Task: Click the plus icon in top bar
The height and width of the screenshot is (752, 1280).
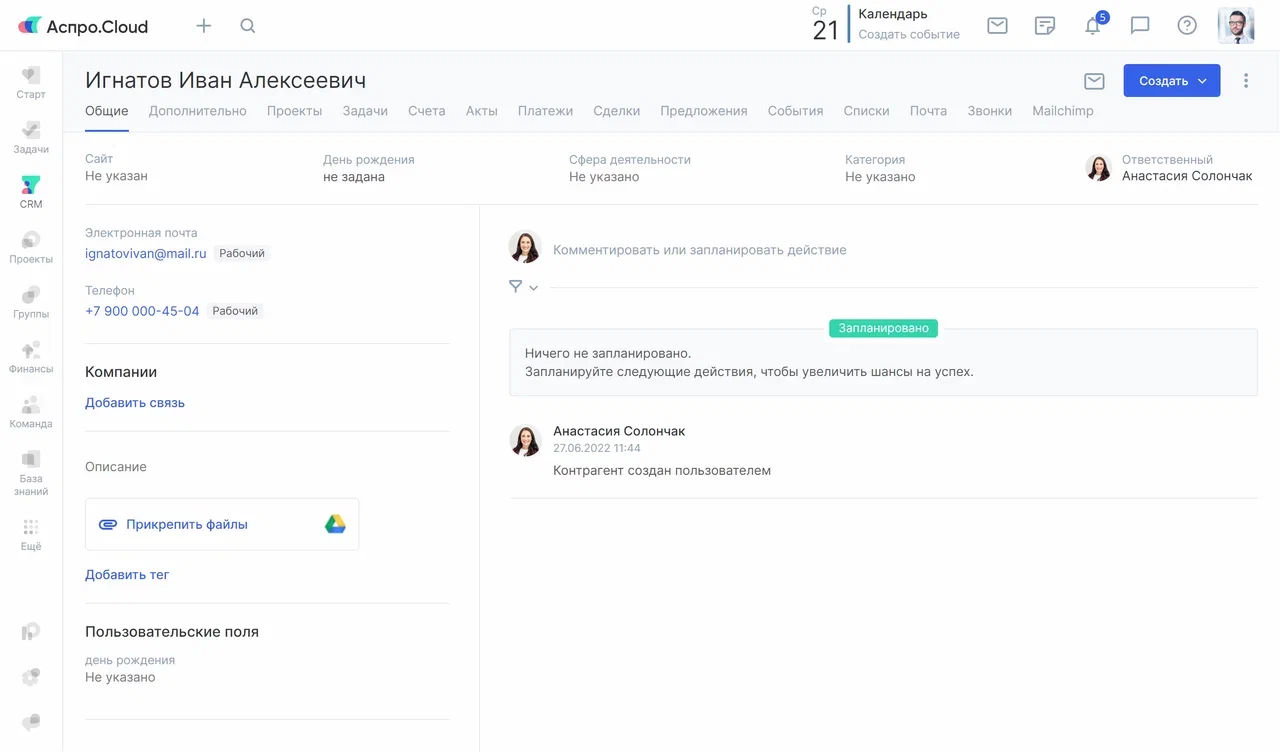Action: [x=204, y=26]
